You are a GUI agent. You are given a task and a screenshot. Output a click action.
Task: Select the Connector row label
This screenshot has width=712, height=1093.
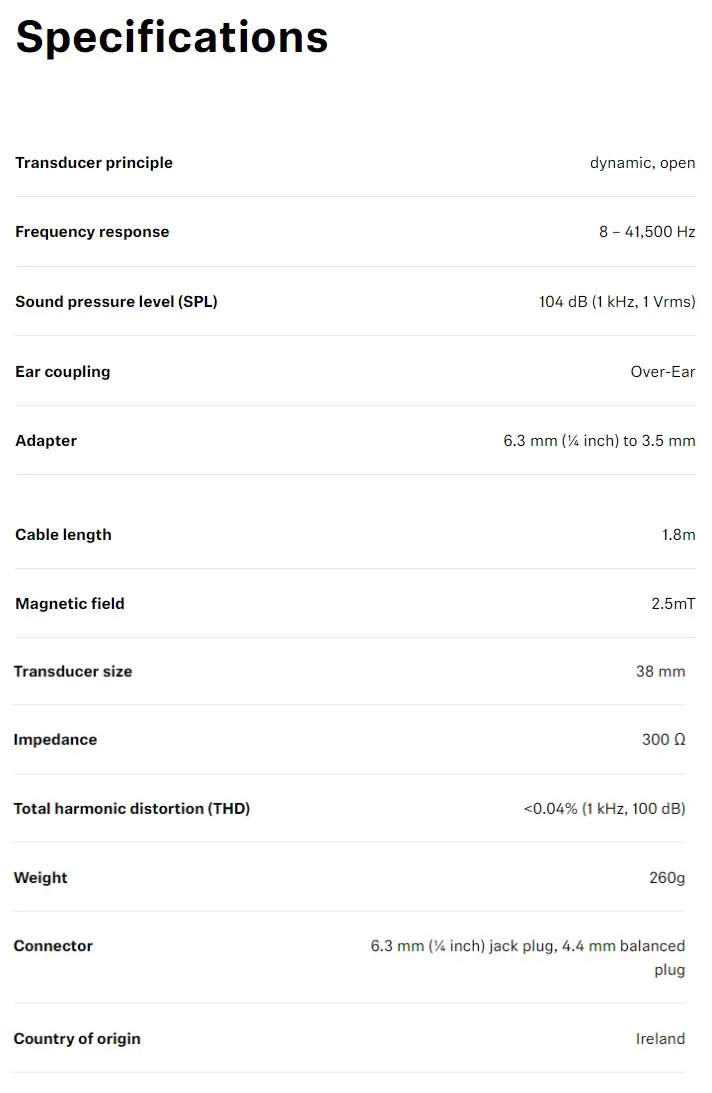pos(53,946)
